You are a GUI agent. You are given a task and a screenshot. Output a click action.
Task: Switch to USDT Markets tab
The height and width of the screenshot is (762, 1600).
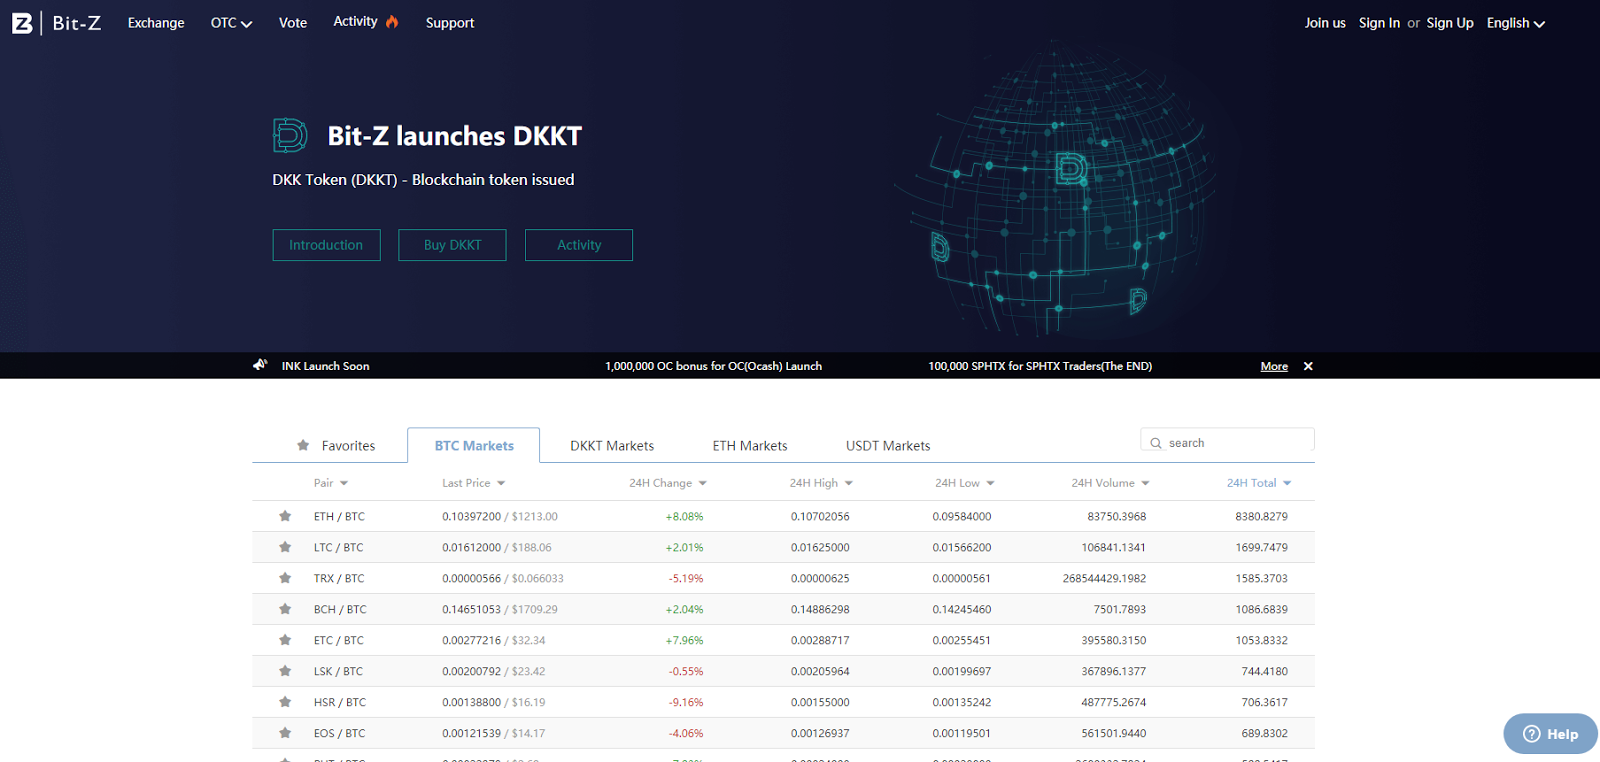[x=888, y=445]
